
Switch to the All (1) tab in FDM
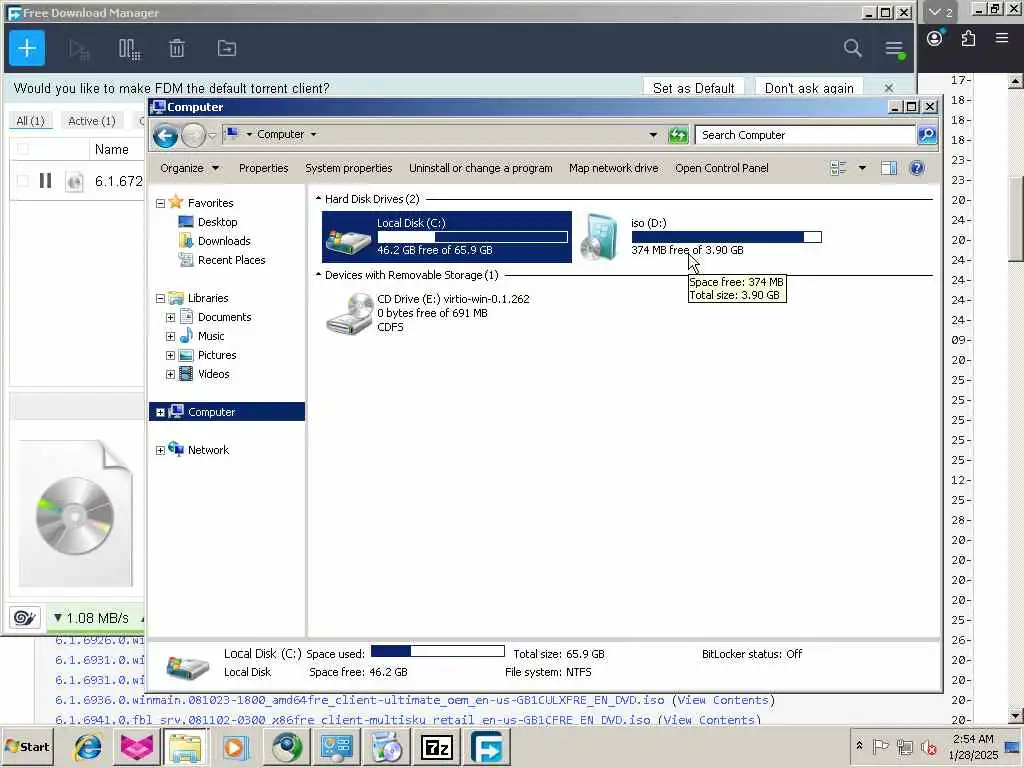(30, 121)
